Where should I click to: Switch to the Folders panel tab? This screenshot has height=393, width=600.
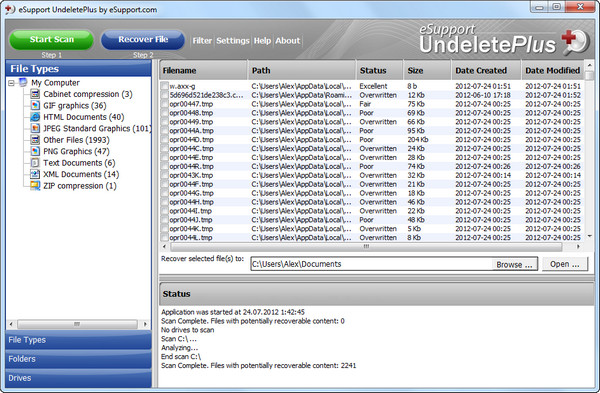click(x=78, y=359)
